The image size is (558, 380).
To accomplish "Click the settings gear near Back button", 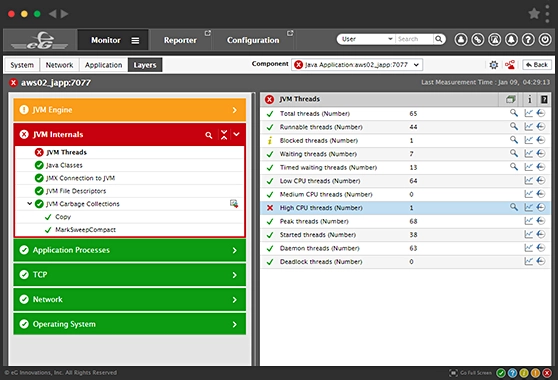I will [x=494, y=65].
